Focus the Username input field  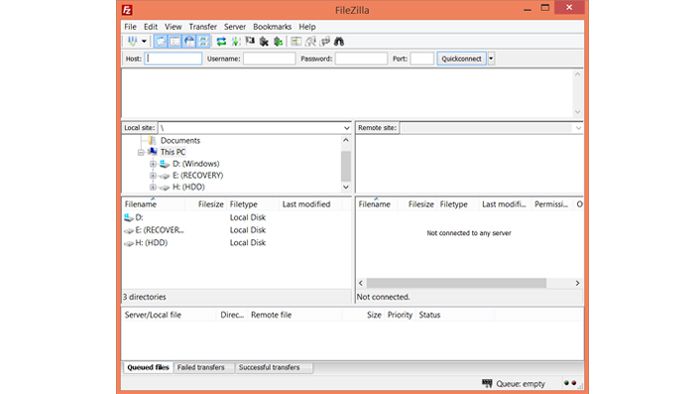point(269,58)
